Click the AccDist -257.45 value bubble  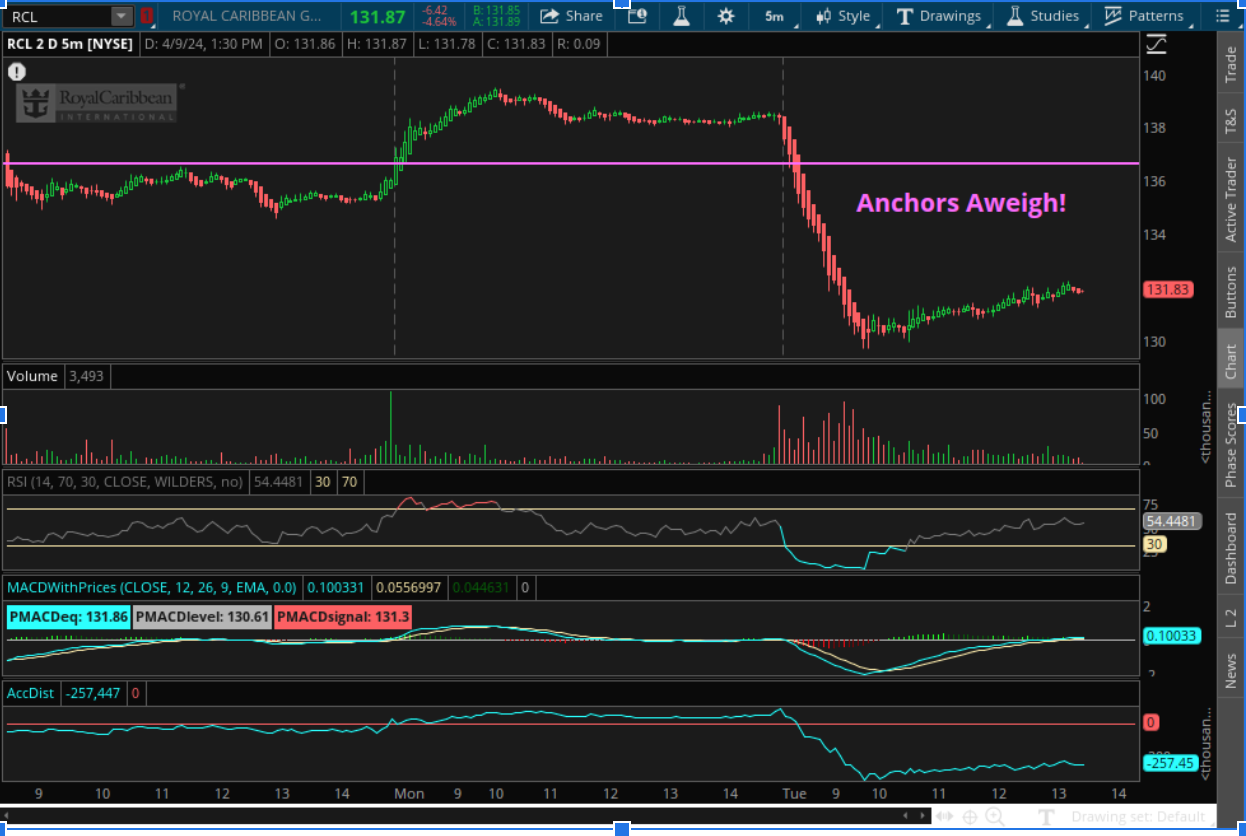point(1168,763)
